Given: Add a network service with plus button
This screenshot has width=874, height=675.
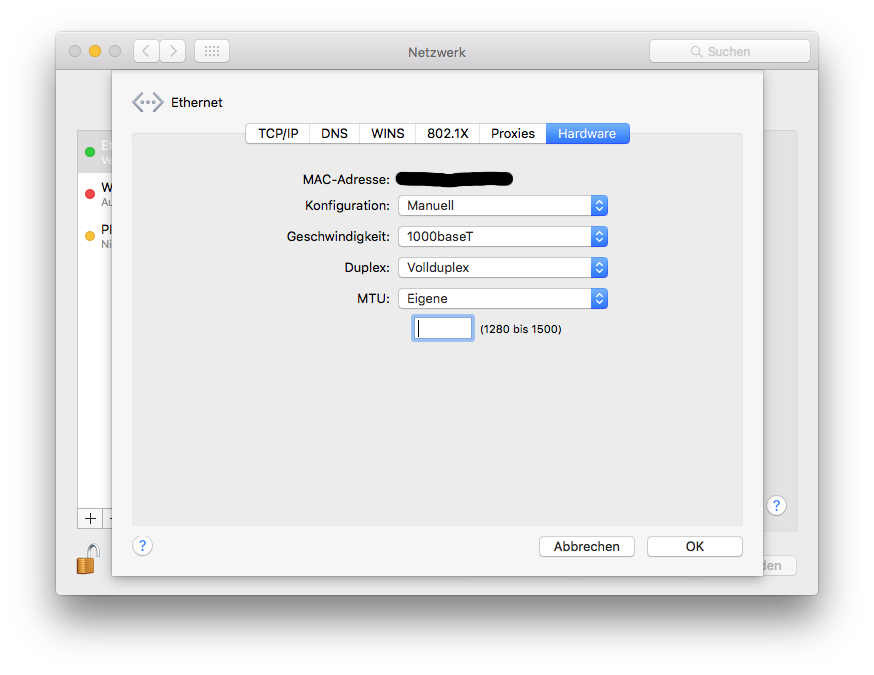Looking at the screenshot, I should 90,518.
